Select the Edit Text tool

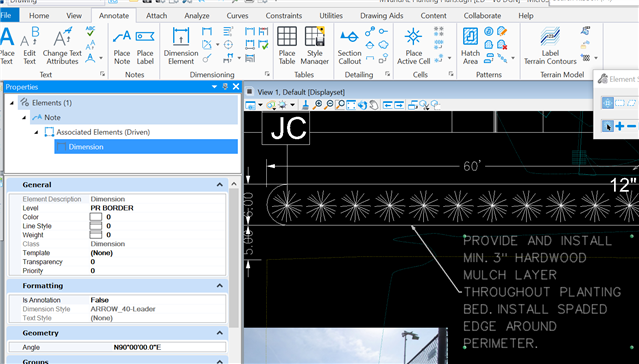pyautogui.click(x=29, y=46)
